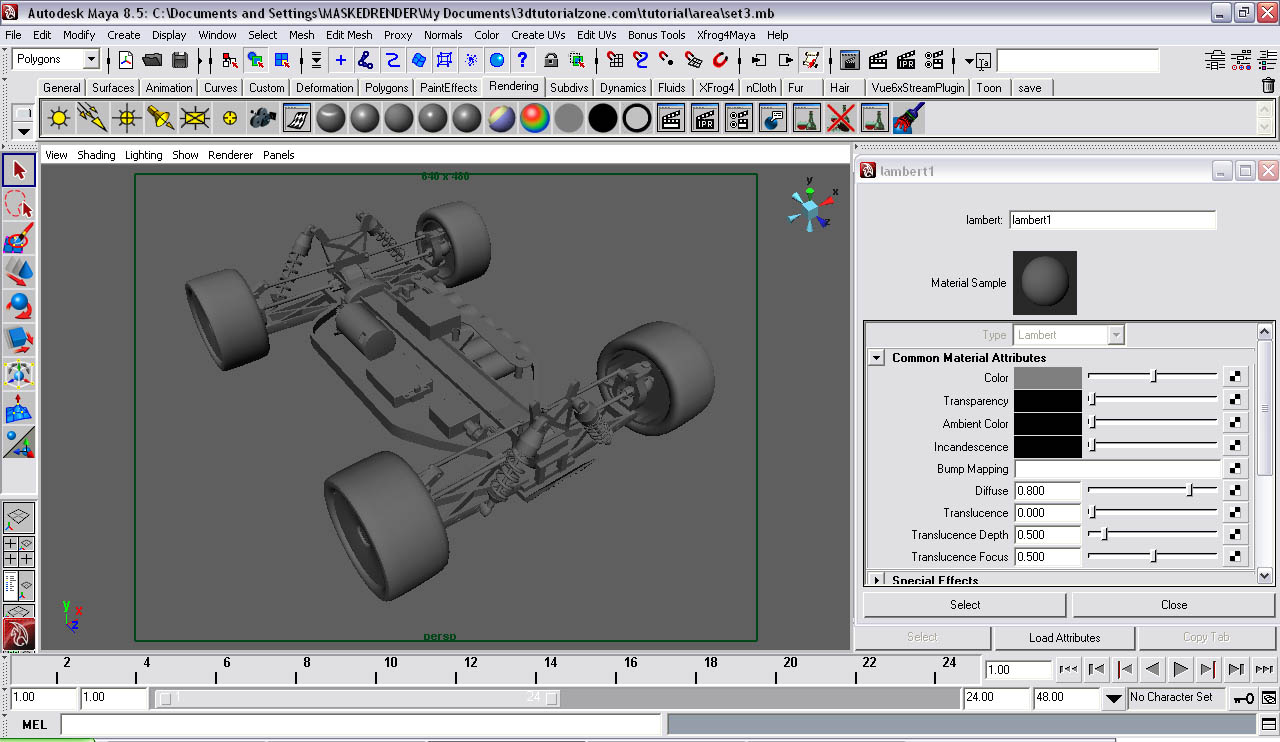Click the IPR render icon on the shelf
The height and width of the screenshot is (742, 1280).
click(705, 119)
